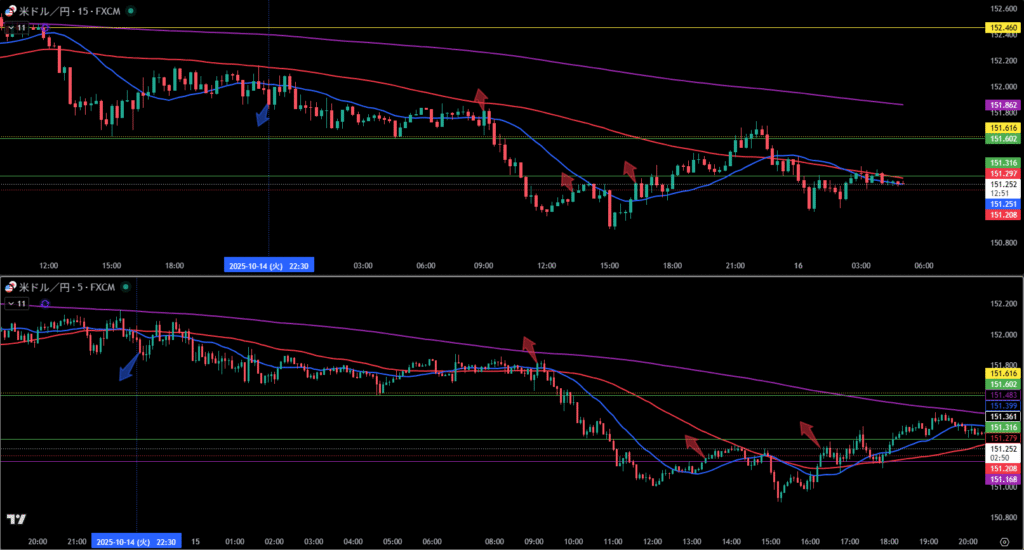Viewport: 1024px width, 550px height.
Task: Open time axis settings gear in lower chart
Action: [x=1003, y=540]
